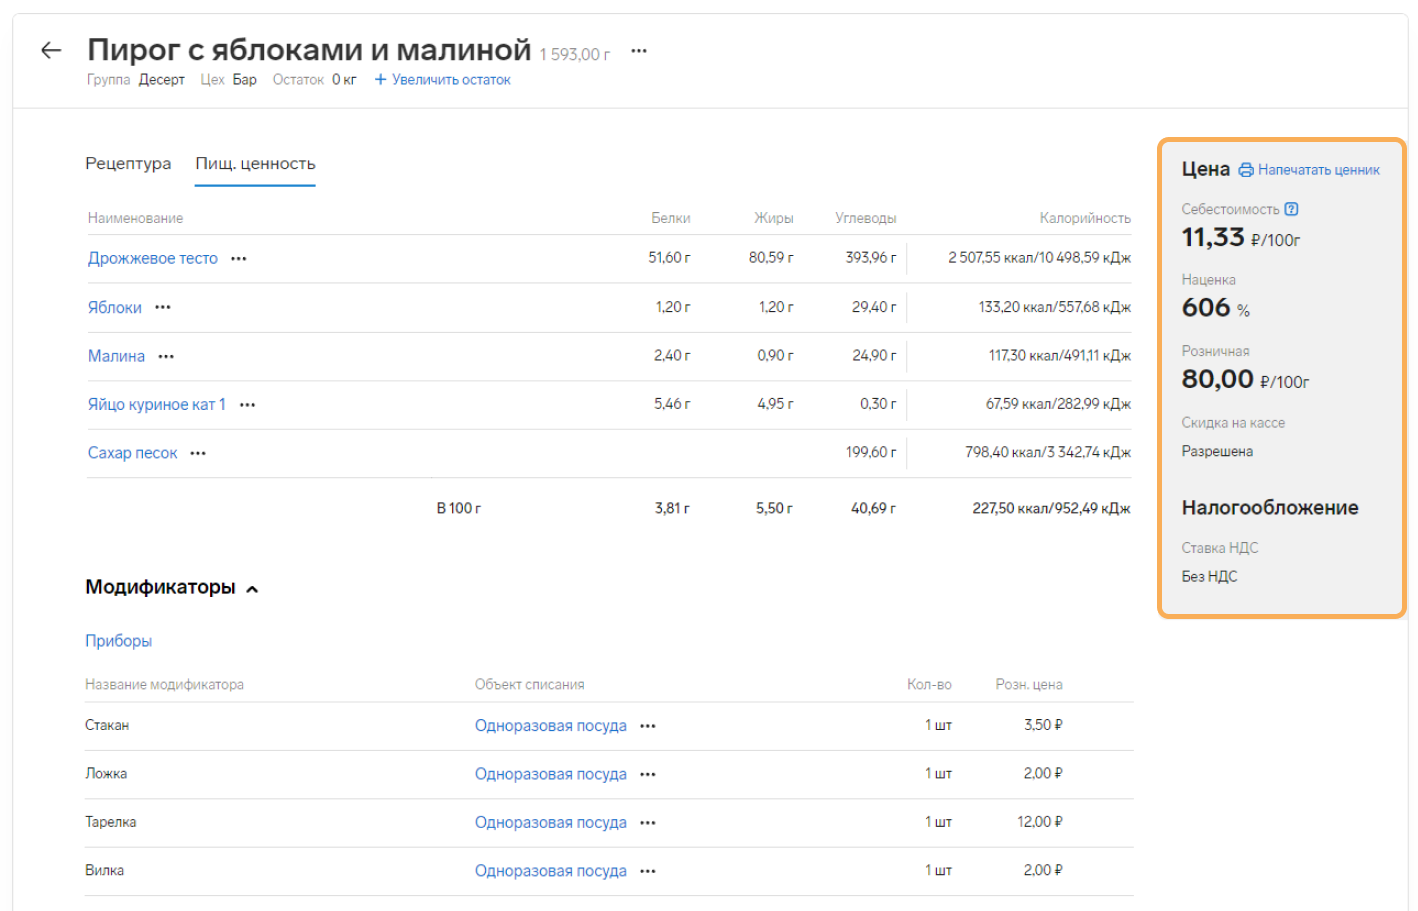The image size is (1418, 911).
Task: Click the Белки column header
Action: coord(671,218)
